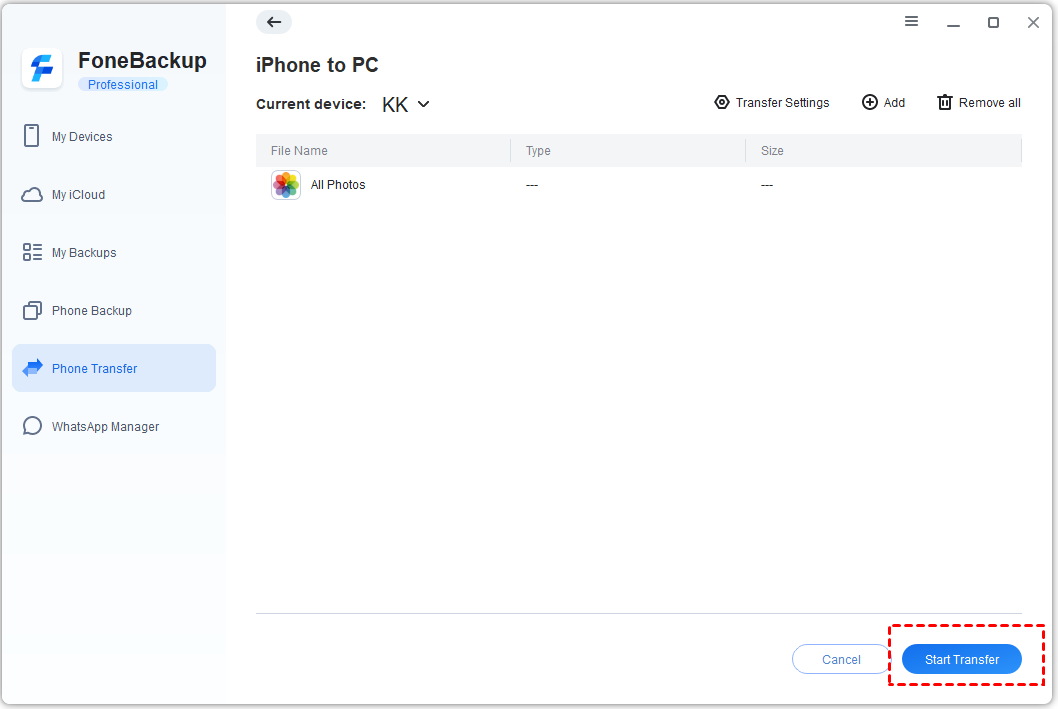Expand the current device KK dropdown

(424, 104)
